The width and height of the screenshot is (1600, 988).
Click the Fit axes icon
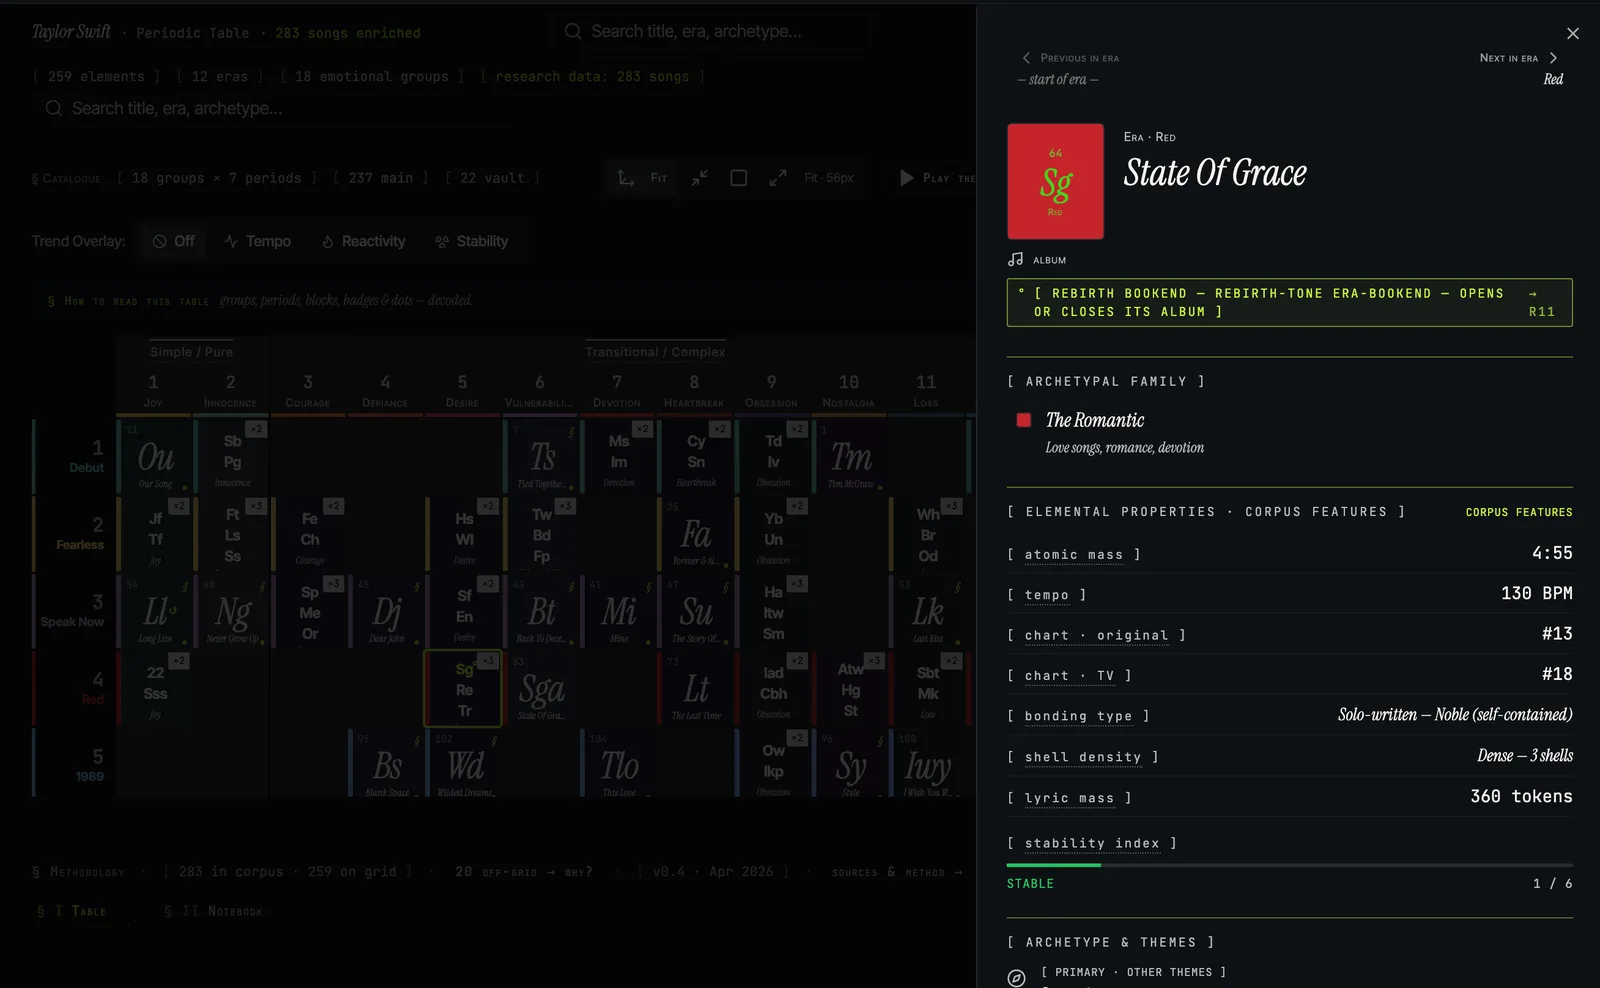coord(626,178)
